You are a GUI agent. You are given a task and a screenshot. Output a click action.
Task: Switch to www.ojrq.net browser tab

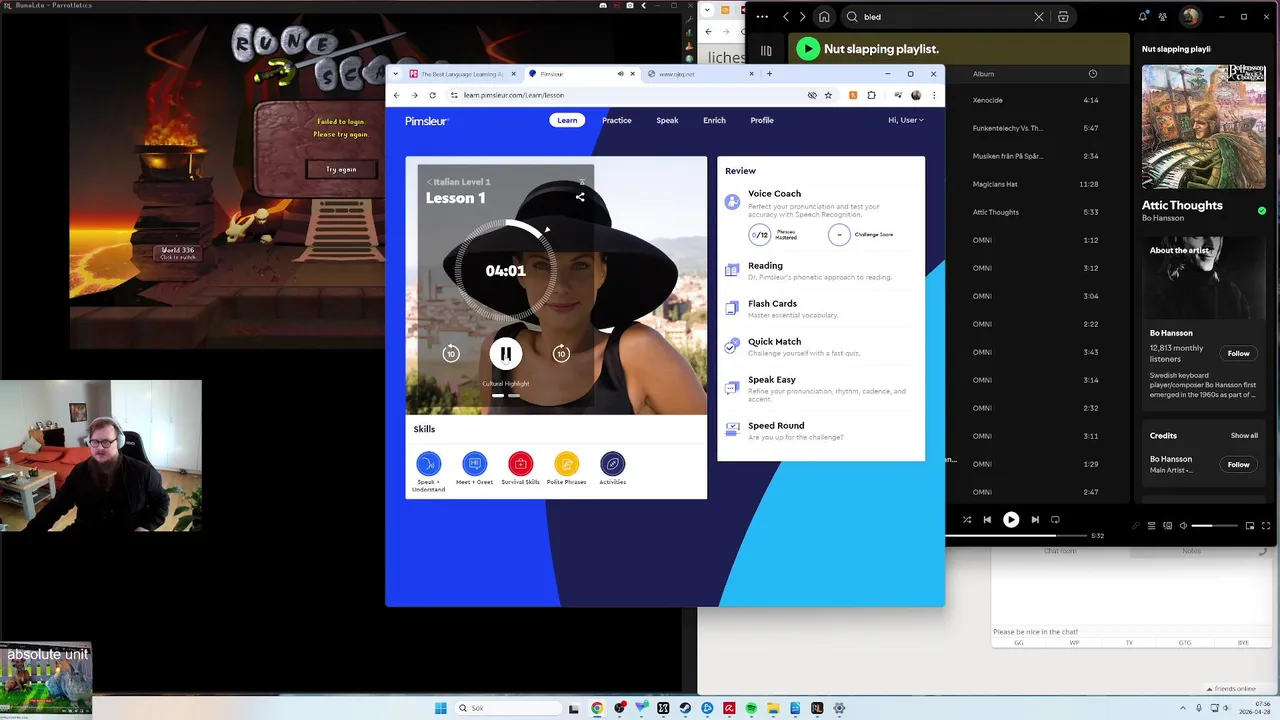(700, 74)
